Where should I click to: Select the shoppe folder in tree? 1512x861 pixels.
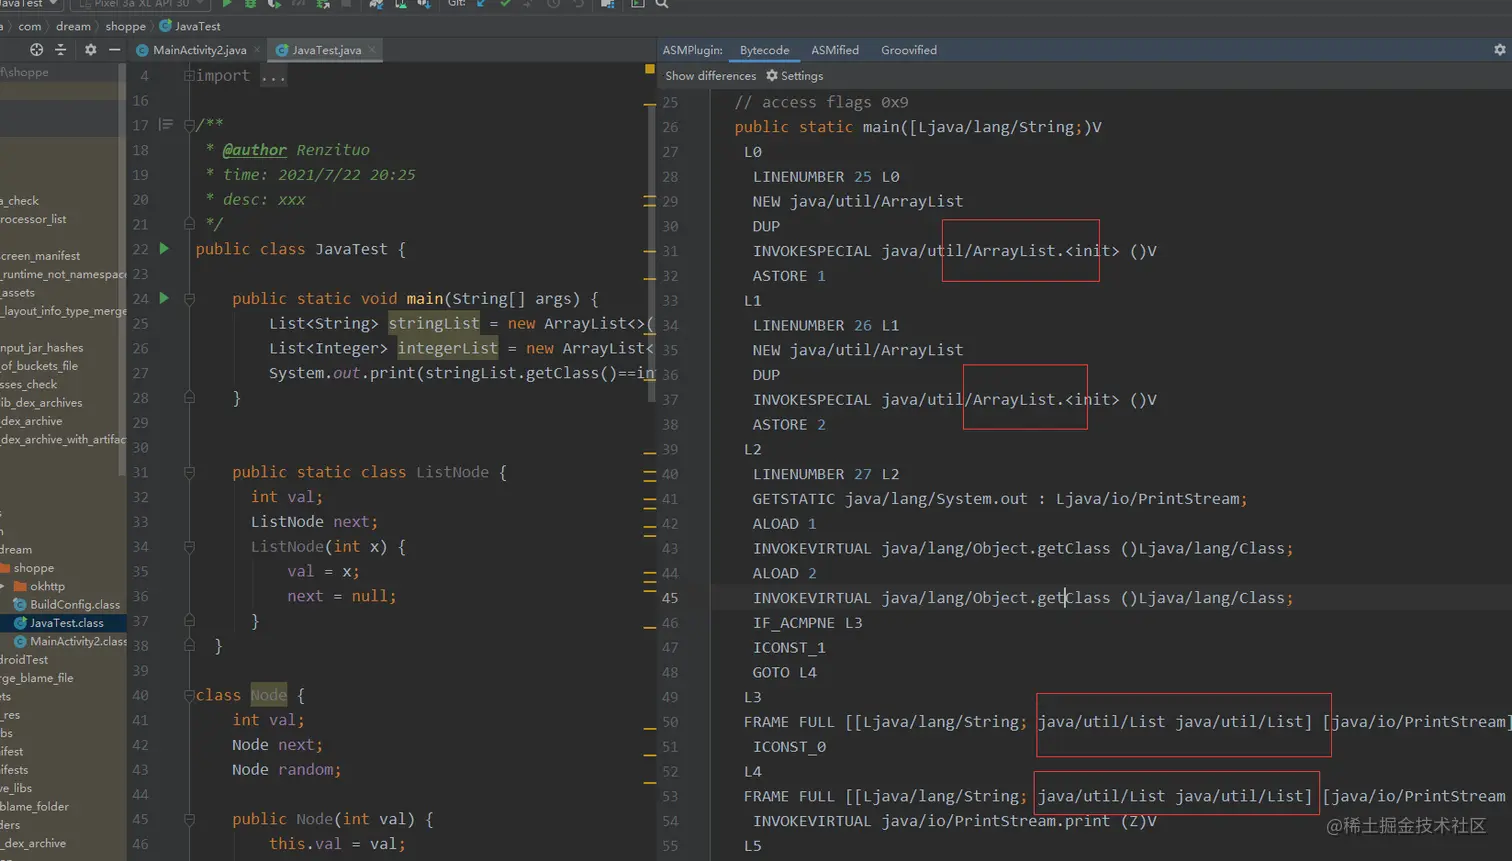tap(63, 568)
